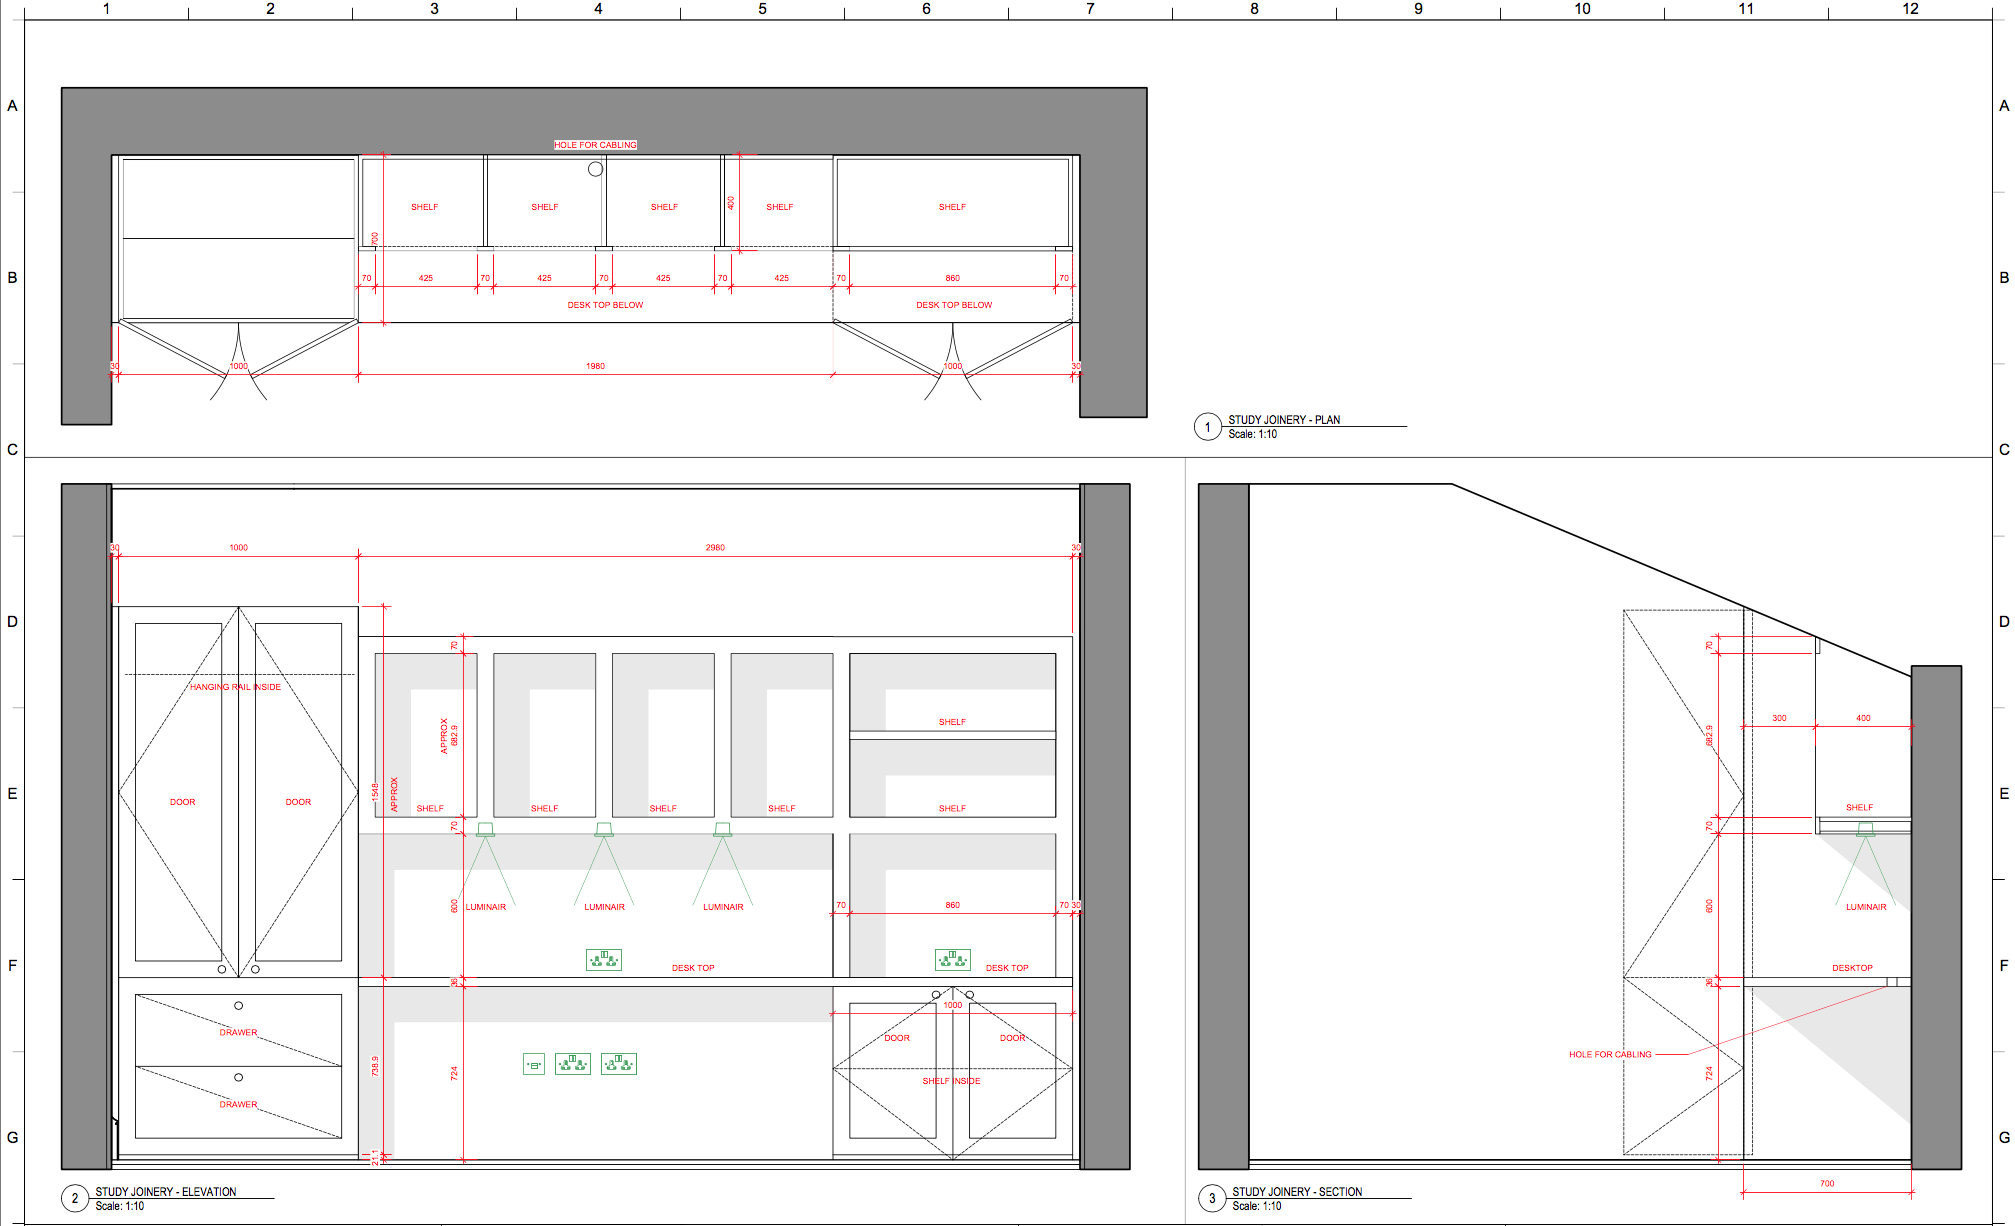The height and width of the screenshot is (1226, 2015).
Task: Click the LUMINAIR label in the section view
Action: pyautogui.click(x=1866, y=907)
